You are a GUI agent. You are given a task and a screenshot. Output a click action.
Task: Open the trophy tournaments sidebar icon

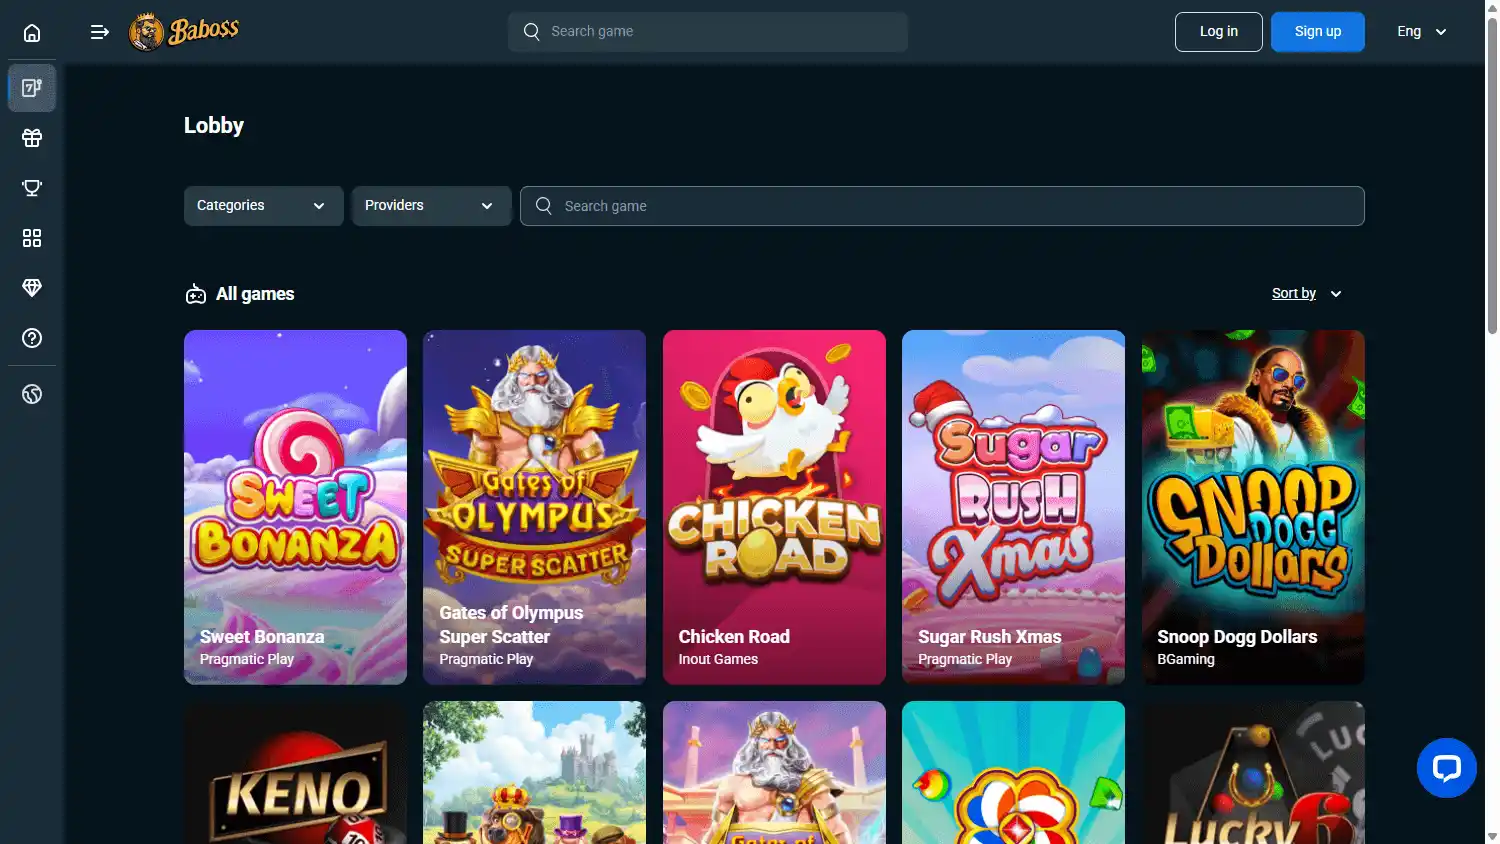(x=32, y=188)
